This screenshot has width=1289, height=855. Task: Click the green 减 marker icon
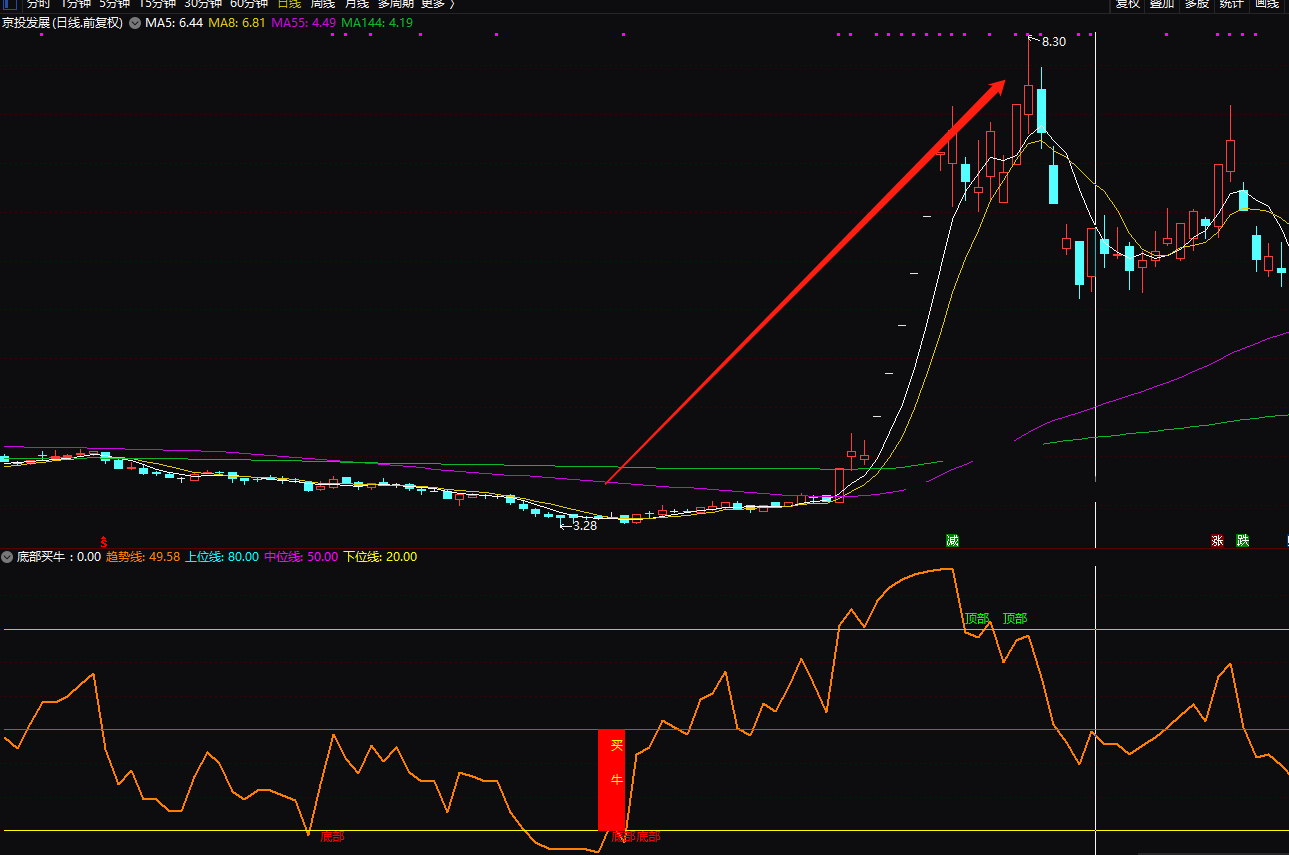(952, 541)
